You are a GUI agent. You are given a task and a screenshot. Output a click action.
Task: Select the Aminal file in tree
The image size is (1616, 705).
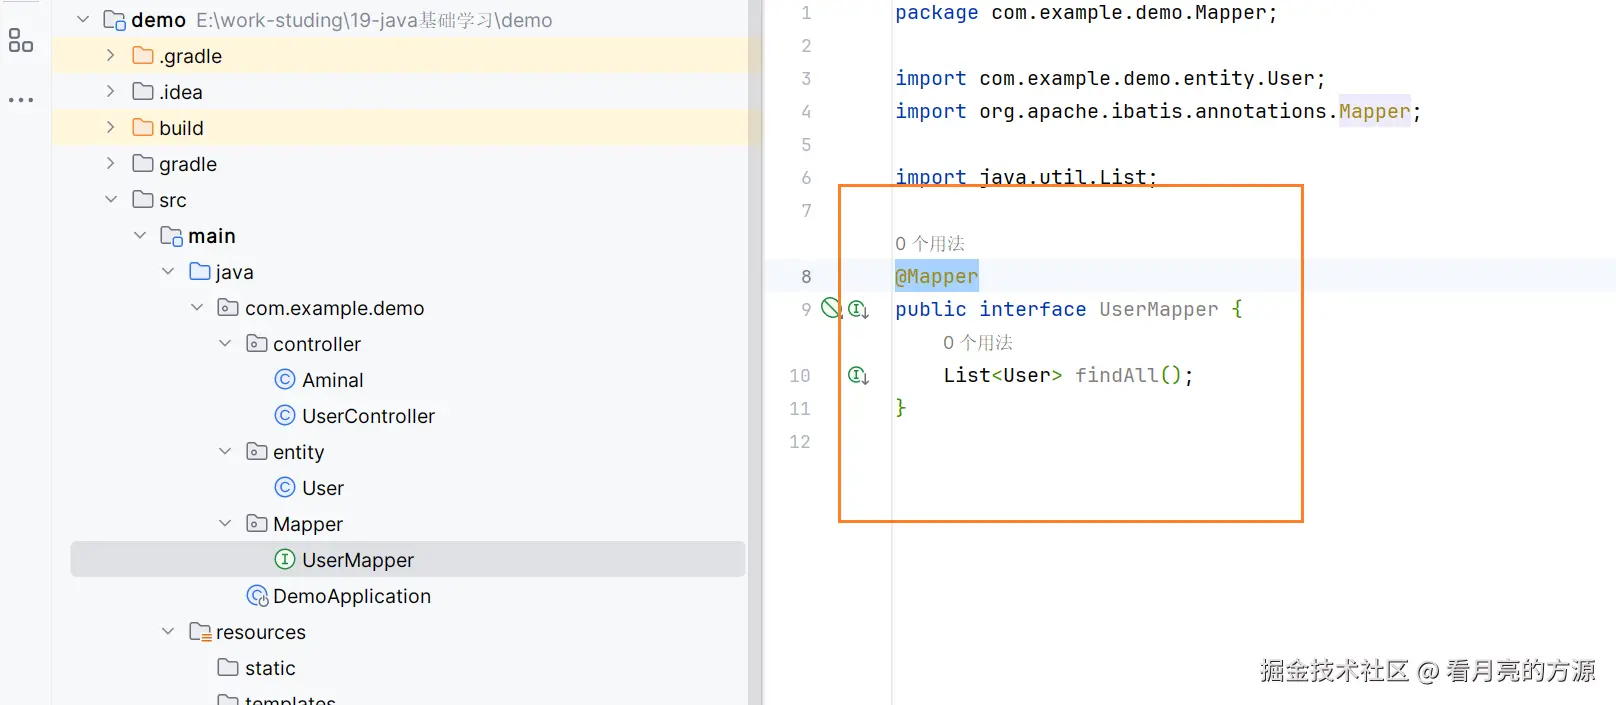pyautogui.click(x=333, y=380)
